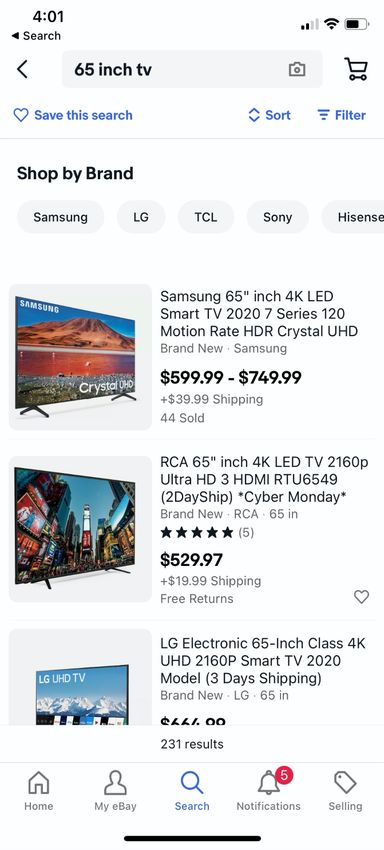Open the Samsung 65" Crystal UHD listing title
The height and width of the screenshot is (850, 384).
(x=259, y=314)
